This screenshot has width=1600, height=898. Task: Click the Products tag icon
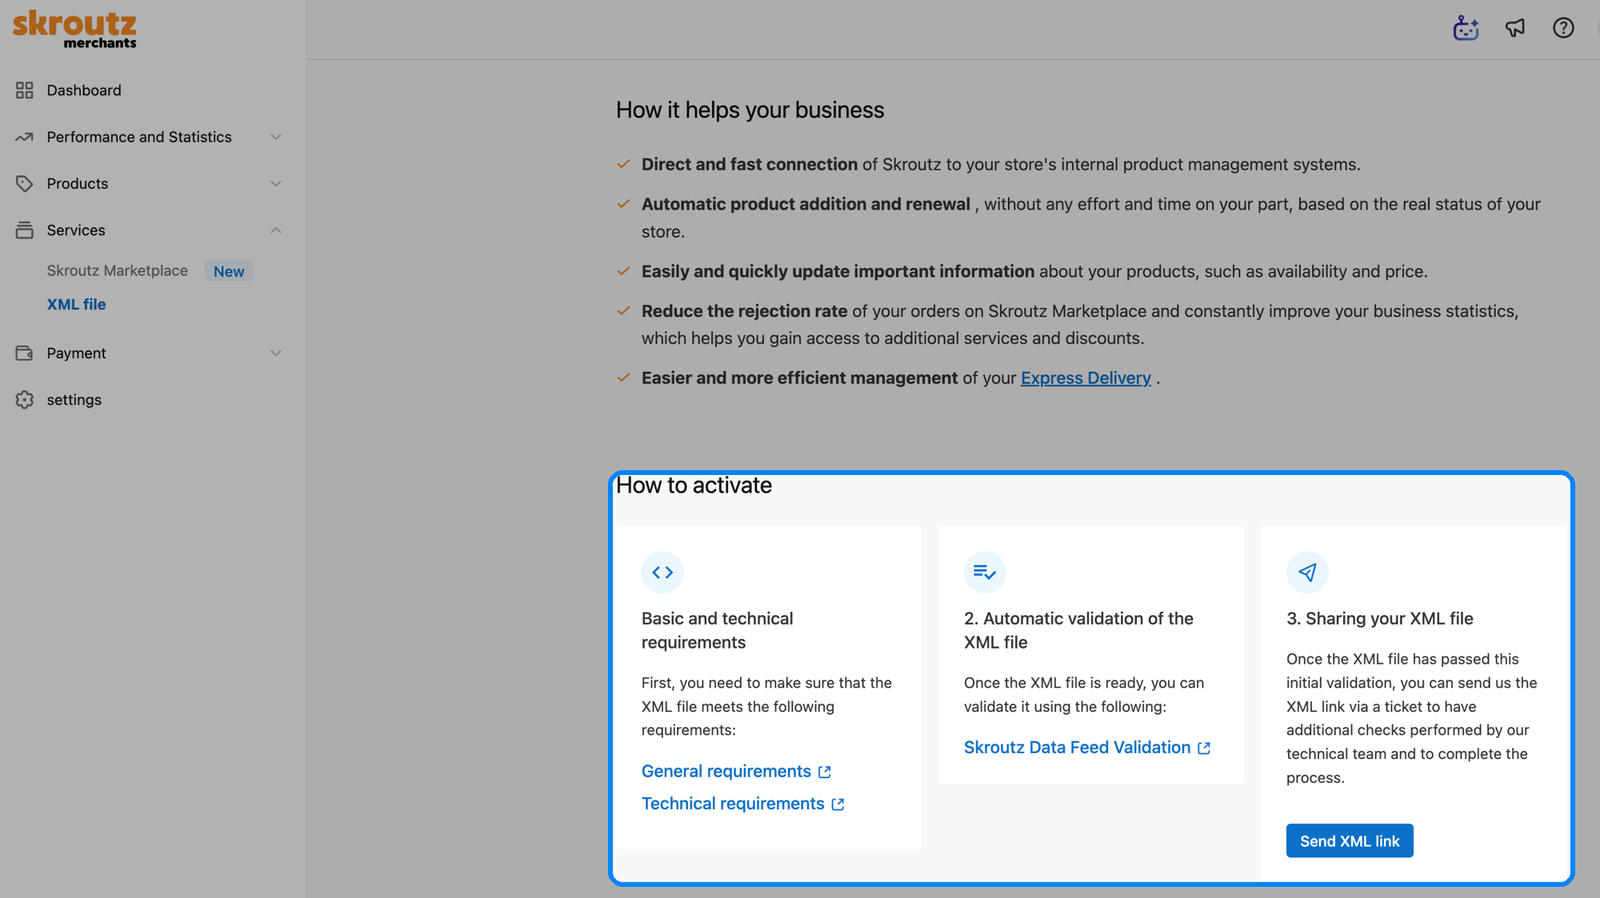coord(25,184)
